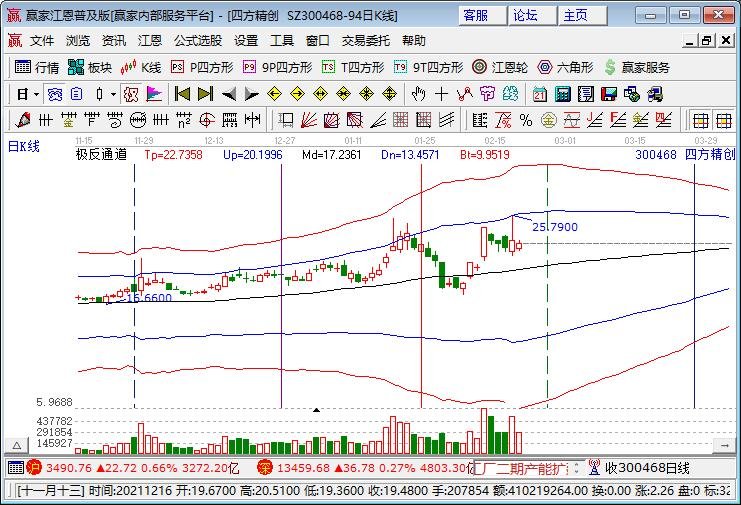Step forward with black right triangle
Viewport: 741px width, 505px height.
coord(251,94)
